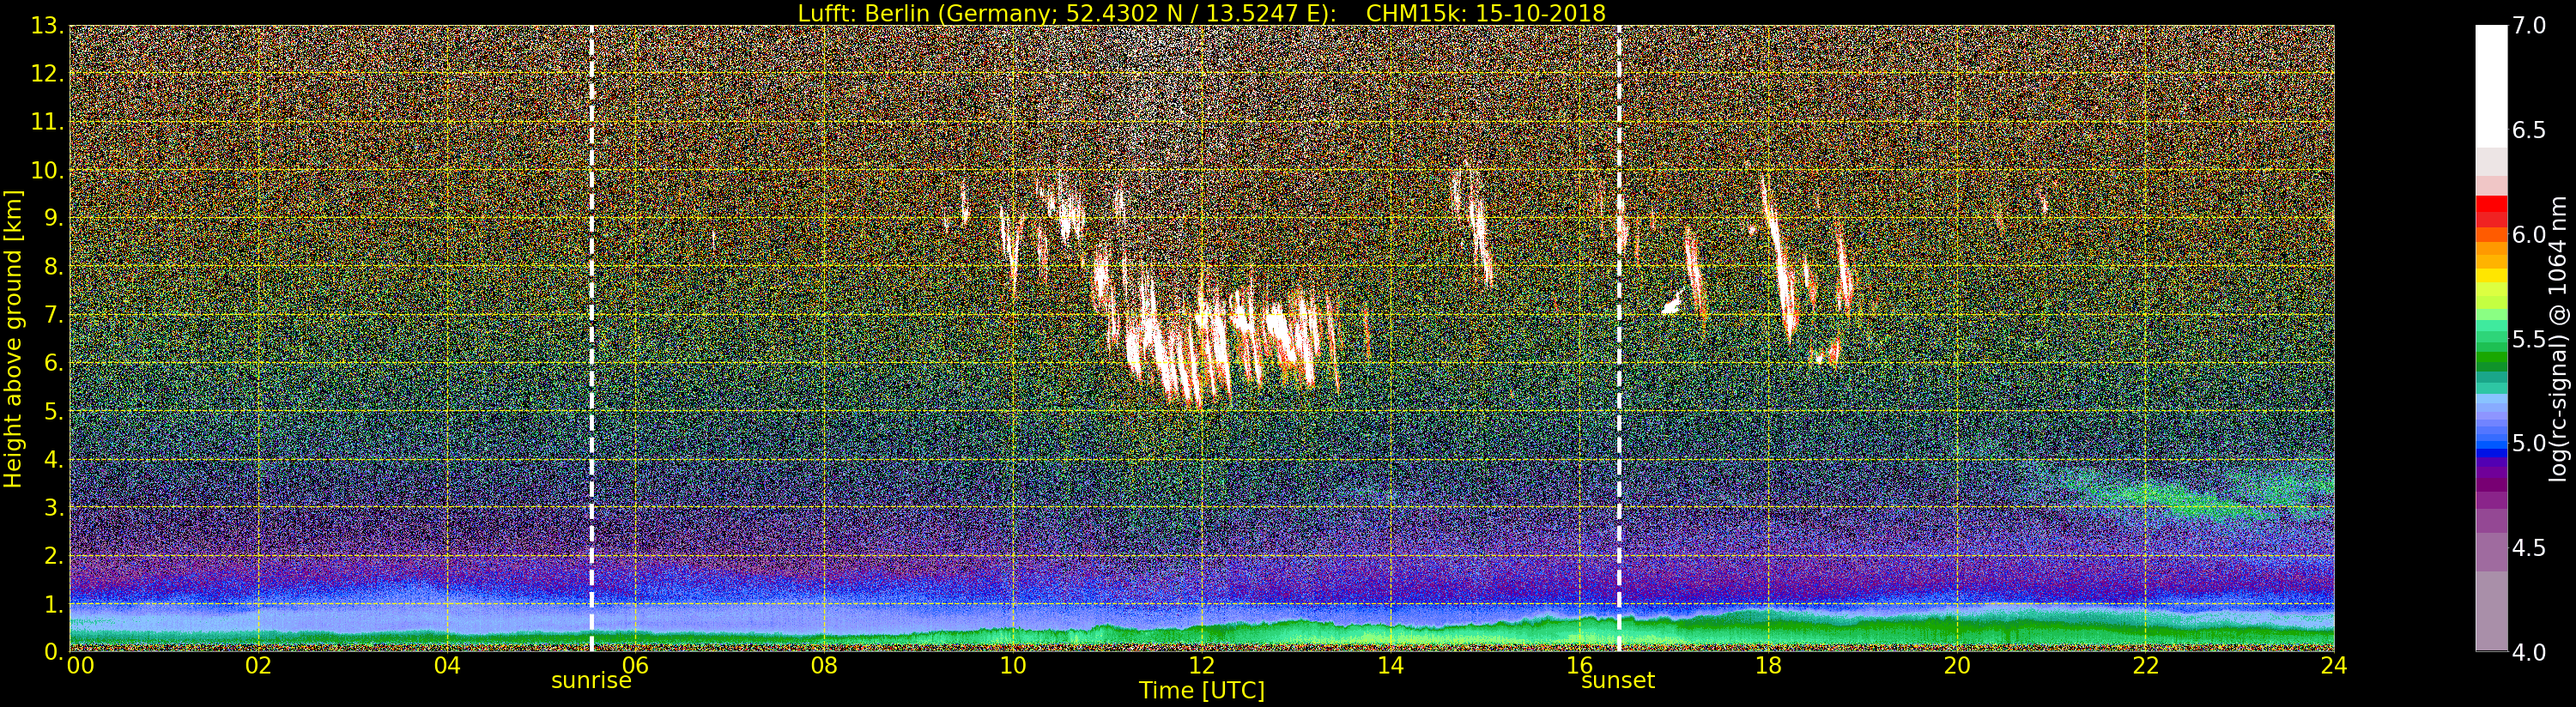The width and height of the screenshot is (2576, 707).
Task: Click the 00 tick on the time axis
Action: (x=79, y=666)
